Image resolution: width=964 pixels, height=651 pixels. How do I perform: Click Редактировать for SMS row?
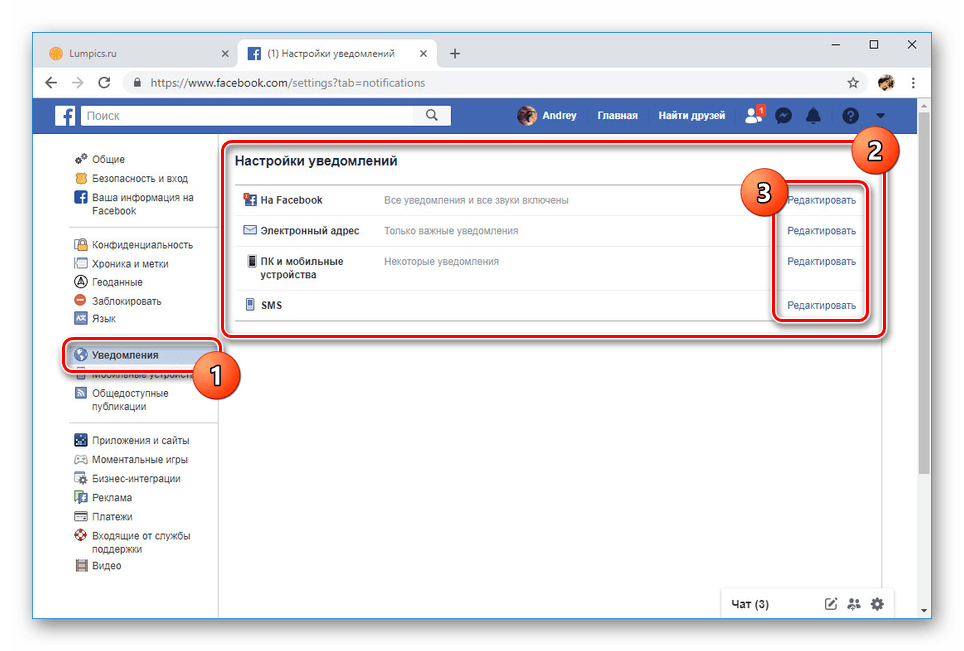[x=821, y=305]
